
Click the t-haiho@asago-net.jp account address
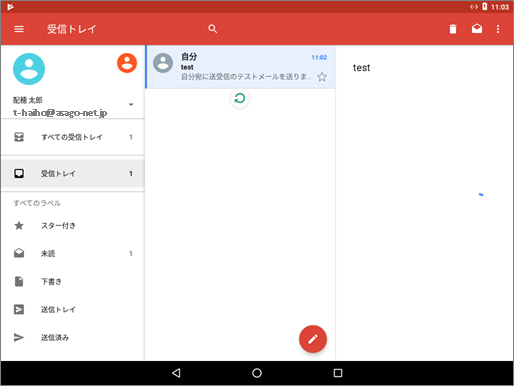[60, 113]
